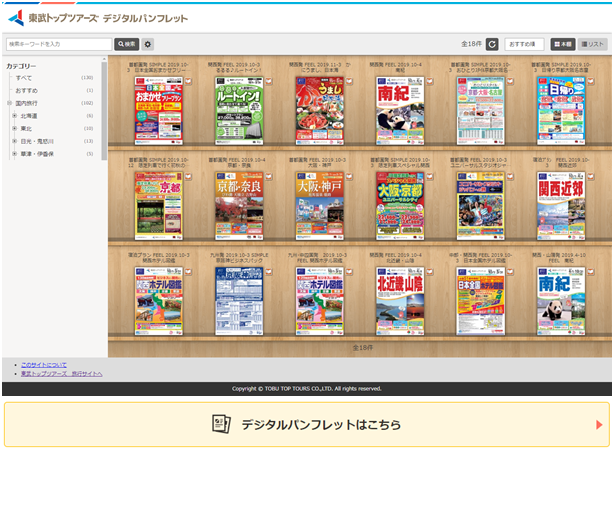Click the カテゴリー heading
The image size is (614, 511).
[x=21, y=66]
